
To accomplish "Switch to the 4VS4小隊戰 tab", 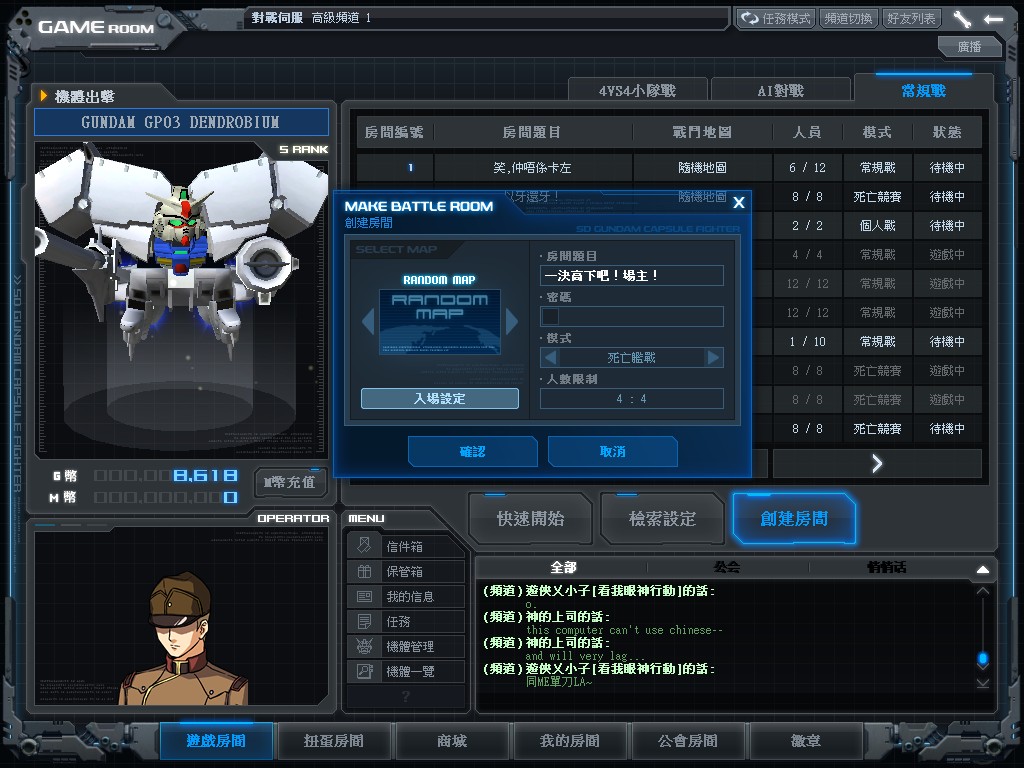I will (637, 90).
